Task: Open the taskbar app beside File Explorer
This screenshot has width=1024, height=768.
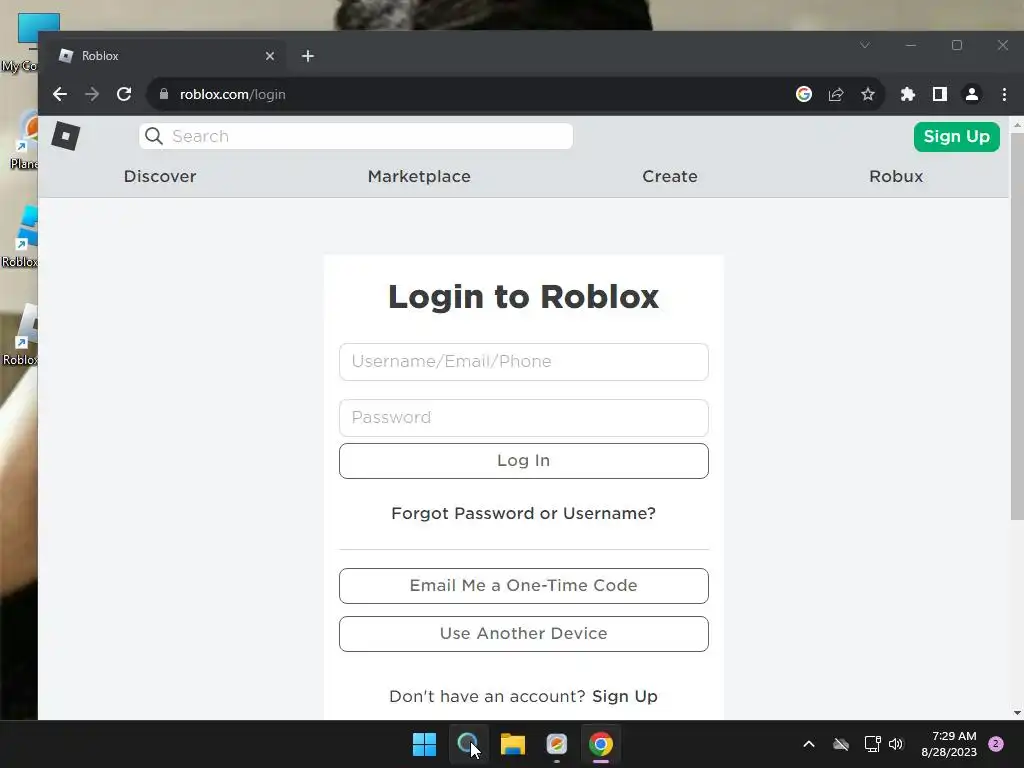Action: [556, 744]
